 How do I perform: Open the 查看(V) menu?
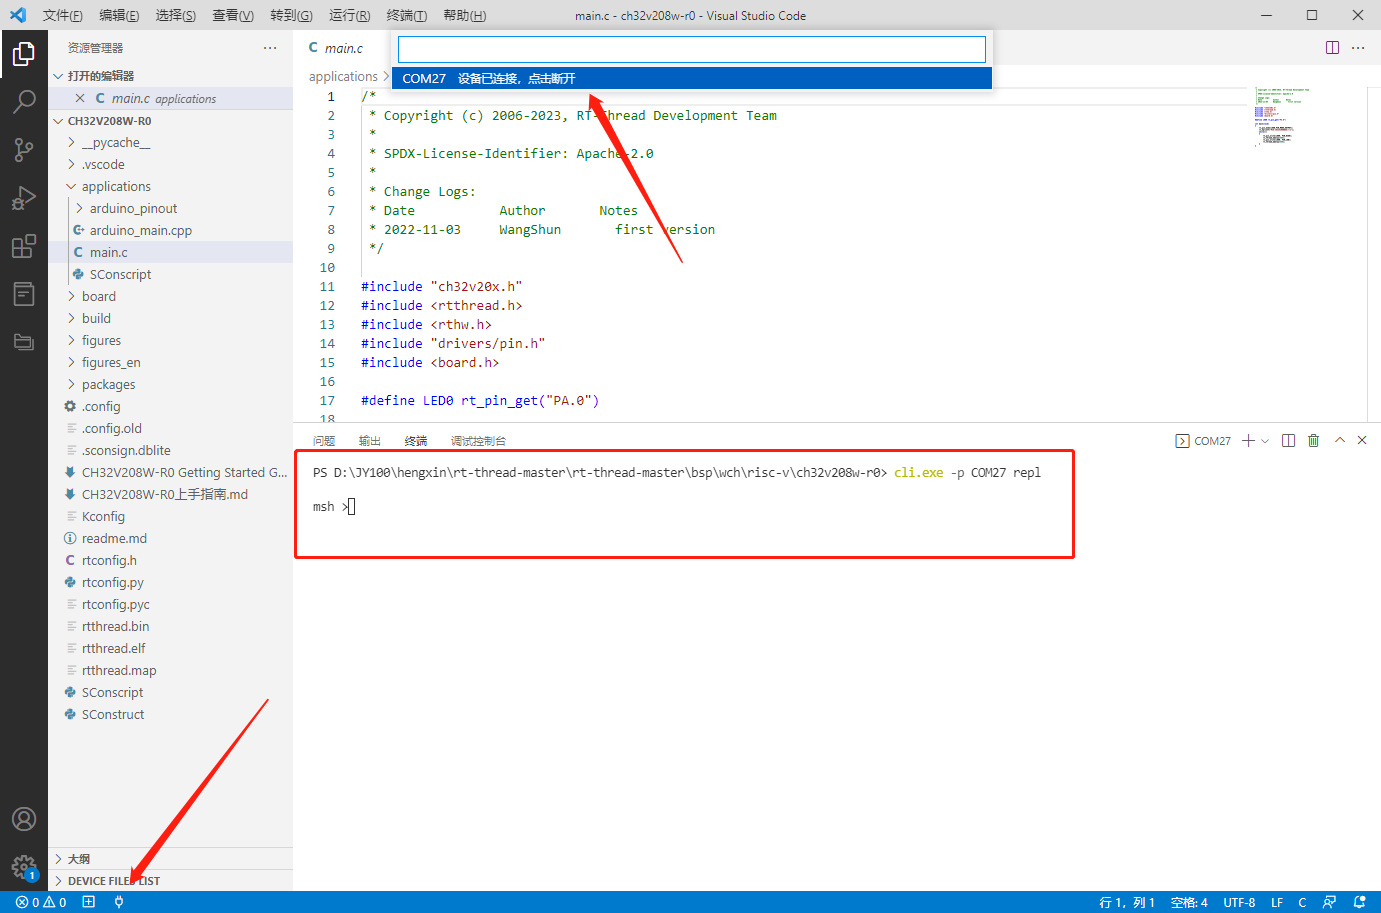point(233,15)
